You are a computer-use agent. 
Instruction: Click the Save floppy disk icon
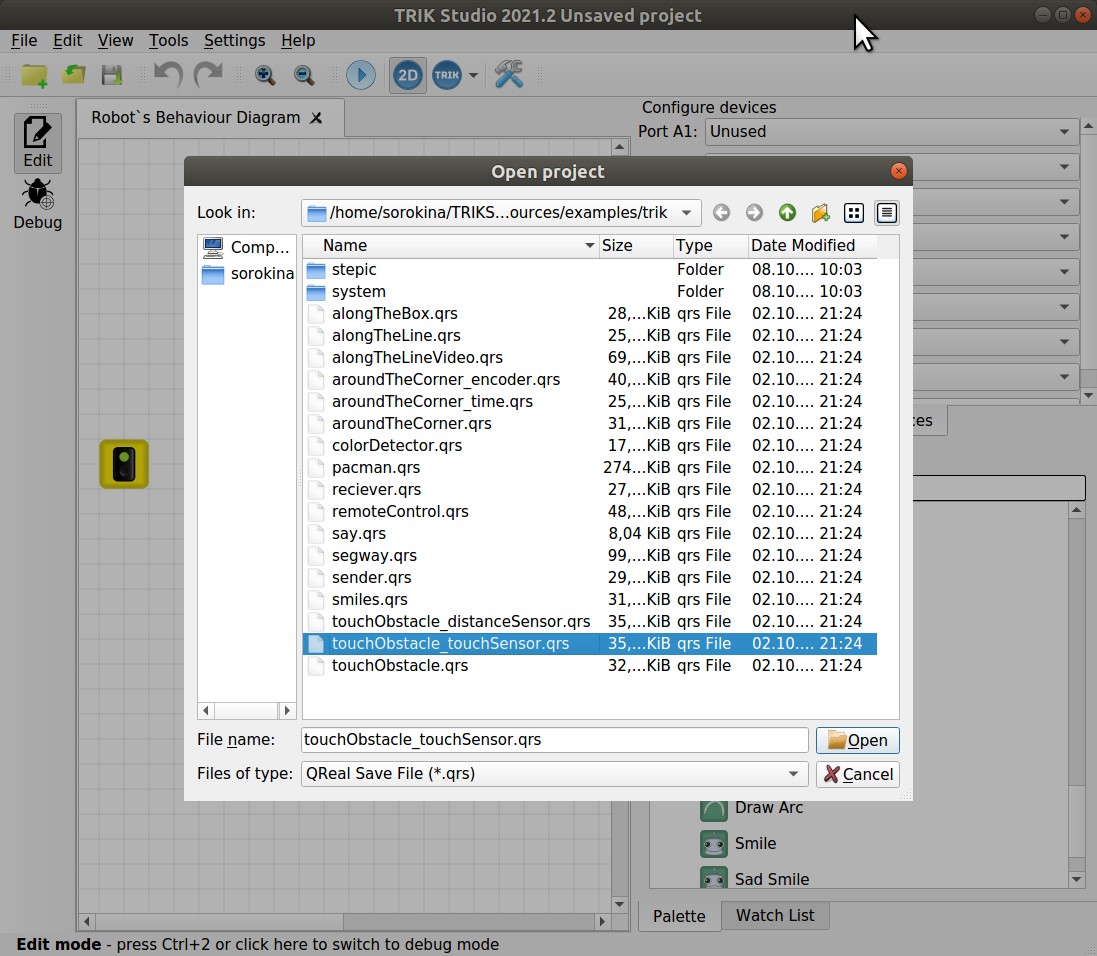(x=112, y=75)
